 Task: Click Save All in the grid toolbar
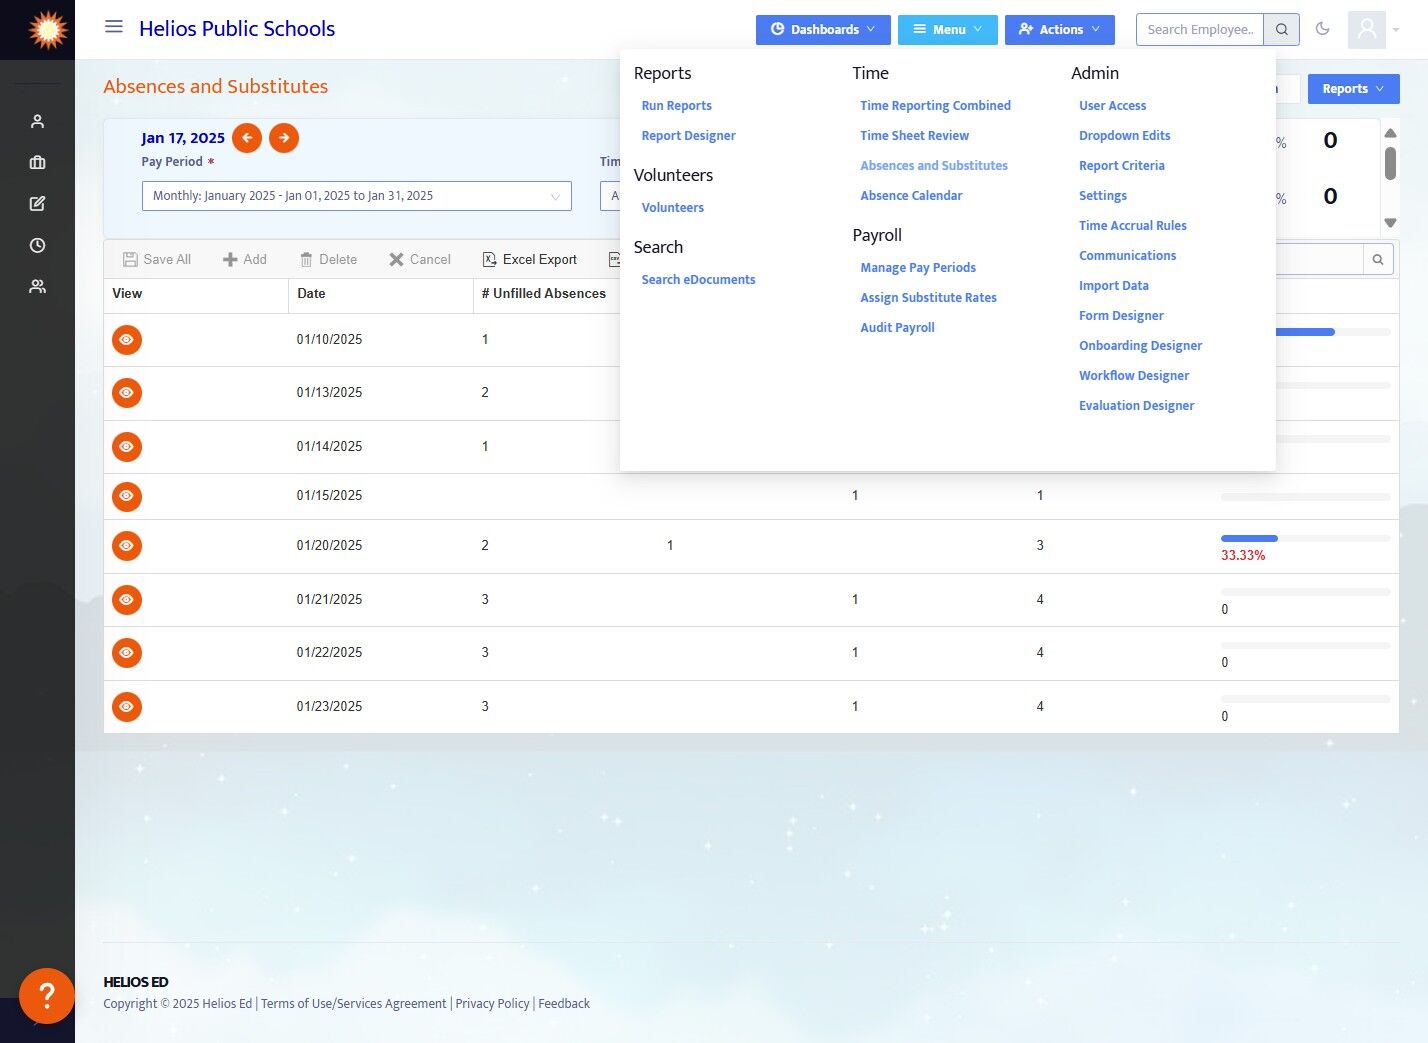point(157,260)
